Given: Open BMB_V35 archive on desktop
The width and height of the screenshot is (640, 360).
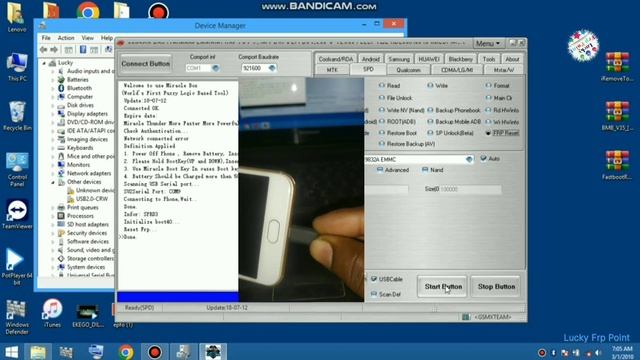Looking at the screenshot, I should pos(617,116).
